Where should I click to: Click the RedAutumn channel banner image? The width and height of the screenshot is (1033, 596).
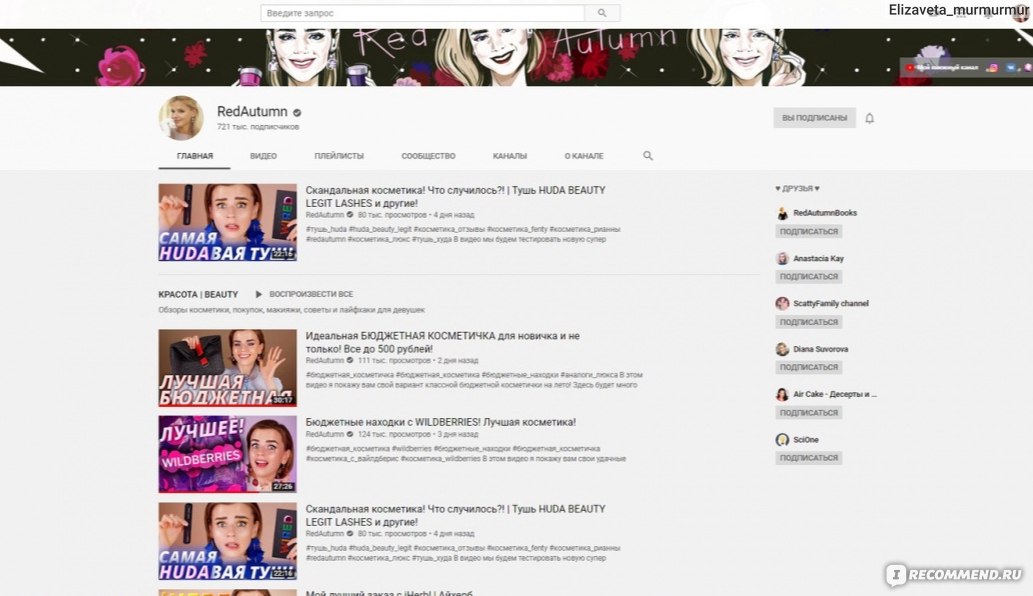click(516, 57)
